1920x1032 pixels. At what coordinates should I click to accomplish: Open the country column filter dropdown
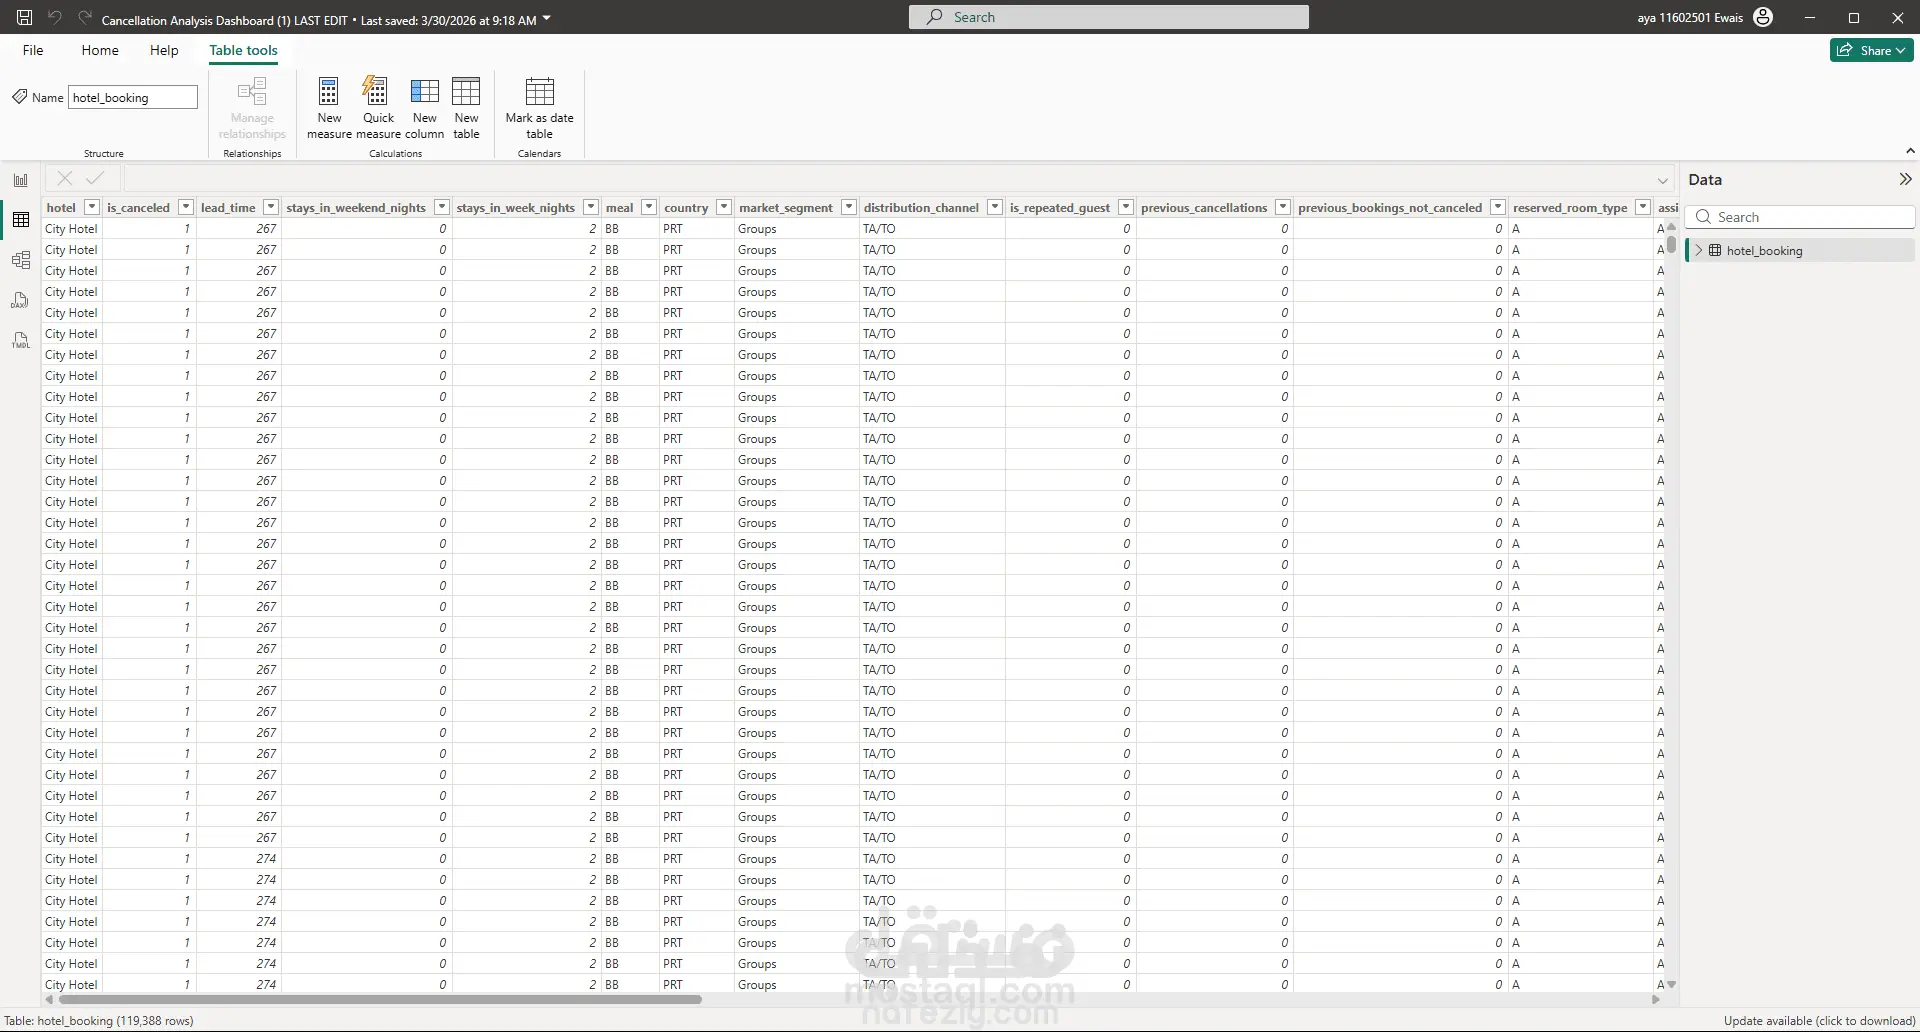[724, 207]
